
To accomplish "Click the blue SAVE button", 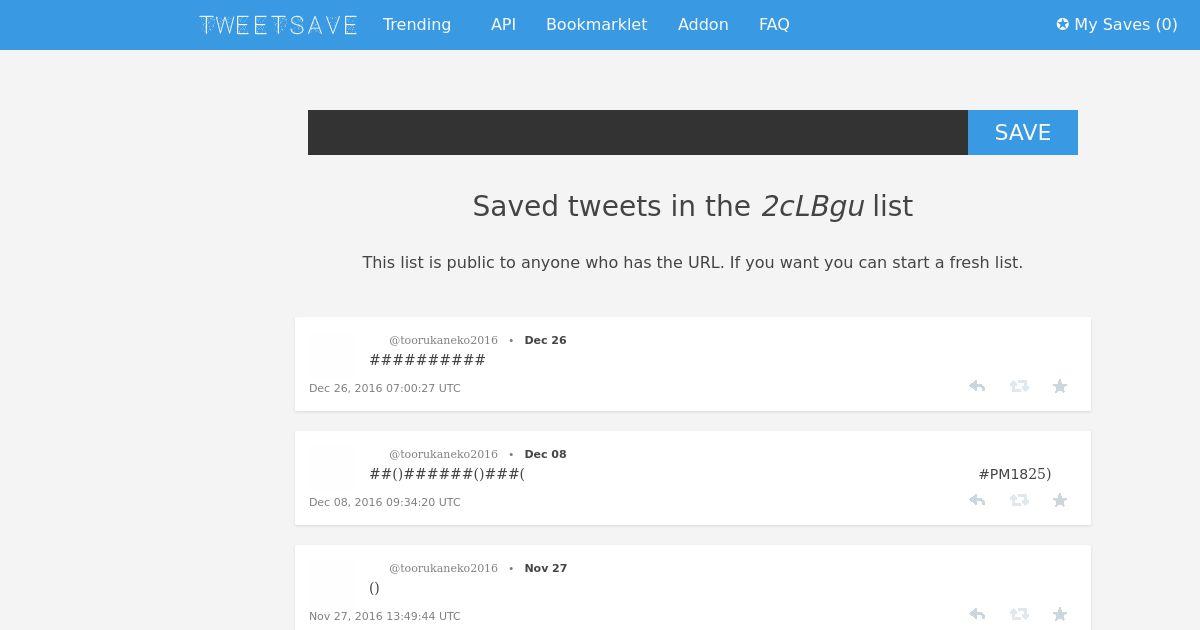I will (x=1023, y=132).
